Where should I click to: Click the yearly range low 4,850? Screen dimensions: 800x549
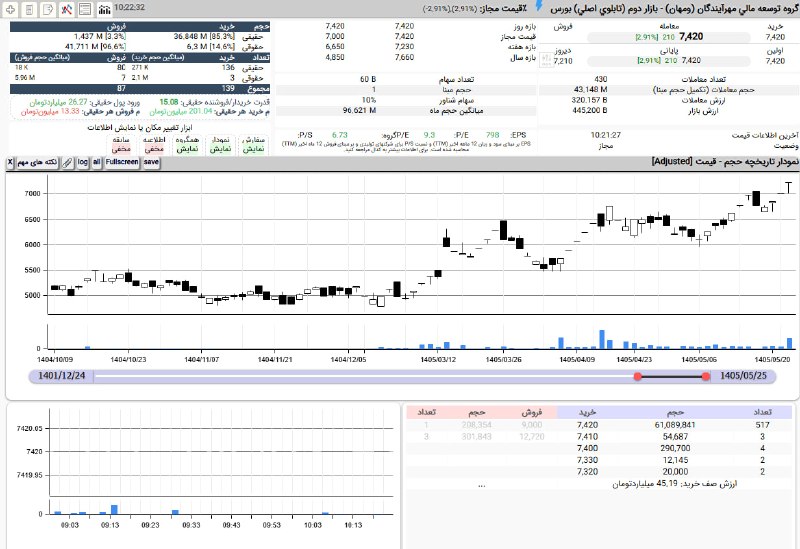(x=335, y=57)
